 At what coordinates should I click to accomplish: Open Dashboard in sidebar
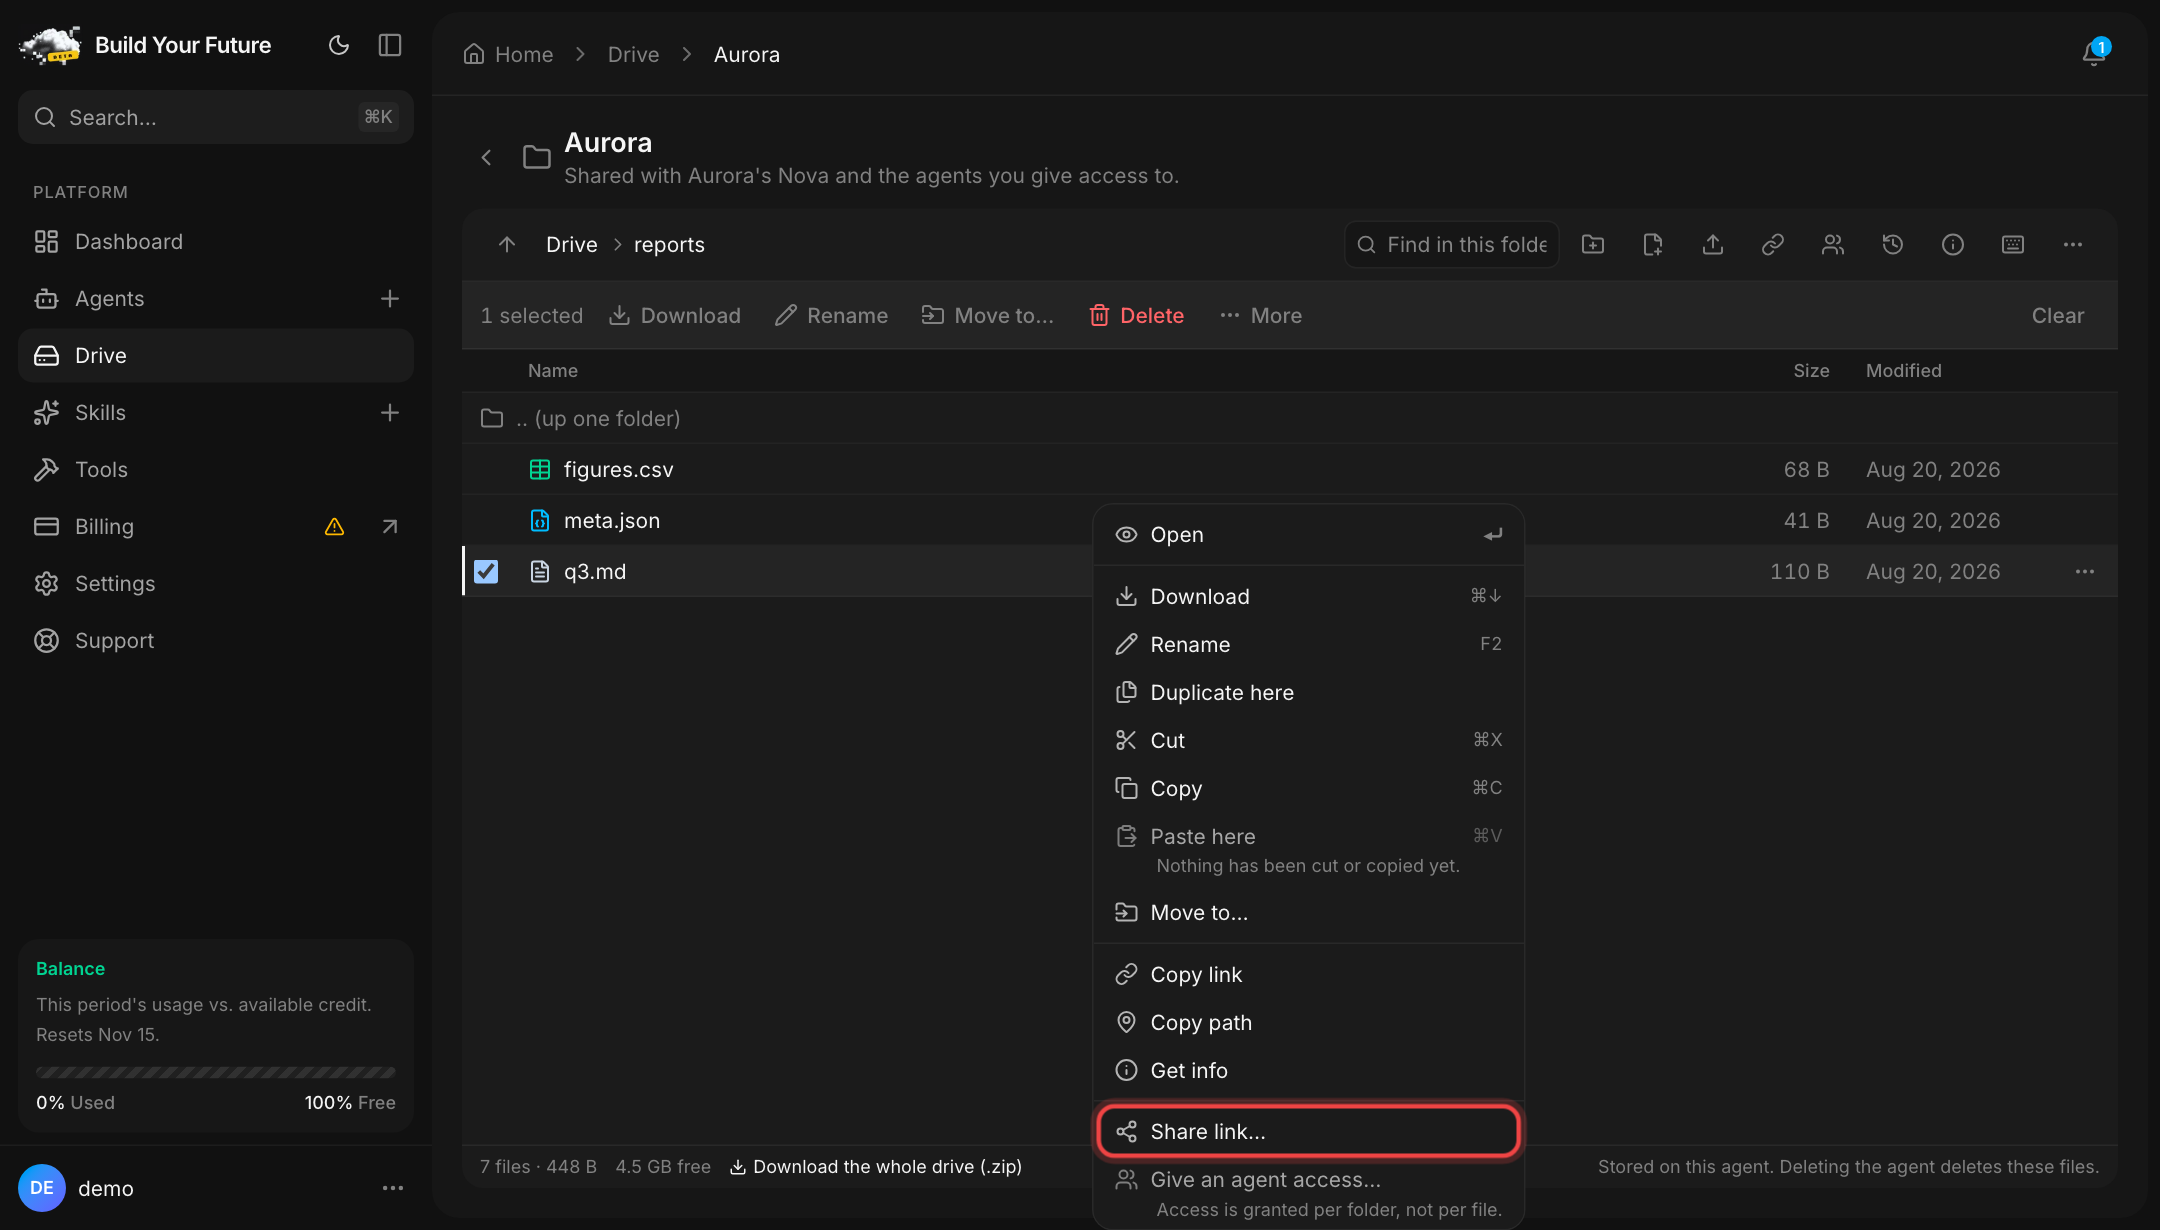click(x=216, y=242)
